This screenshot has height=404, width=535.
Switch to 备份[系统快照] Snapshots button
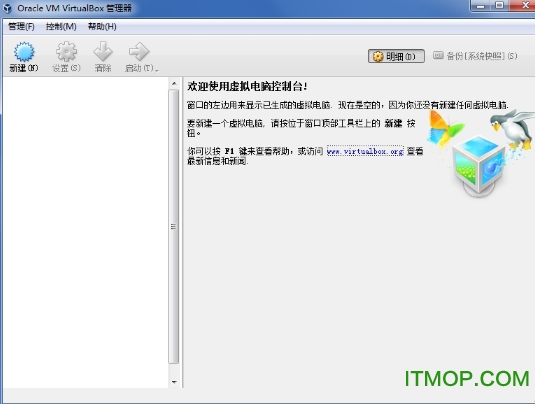pyautogui.click(x=475, y=56)
